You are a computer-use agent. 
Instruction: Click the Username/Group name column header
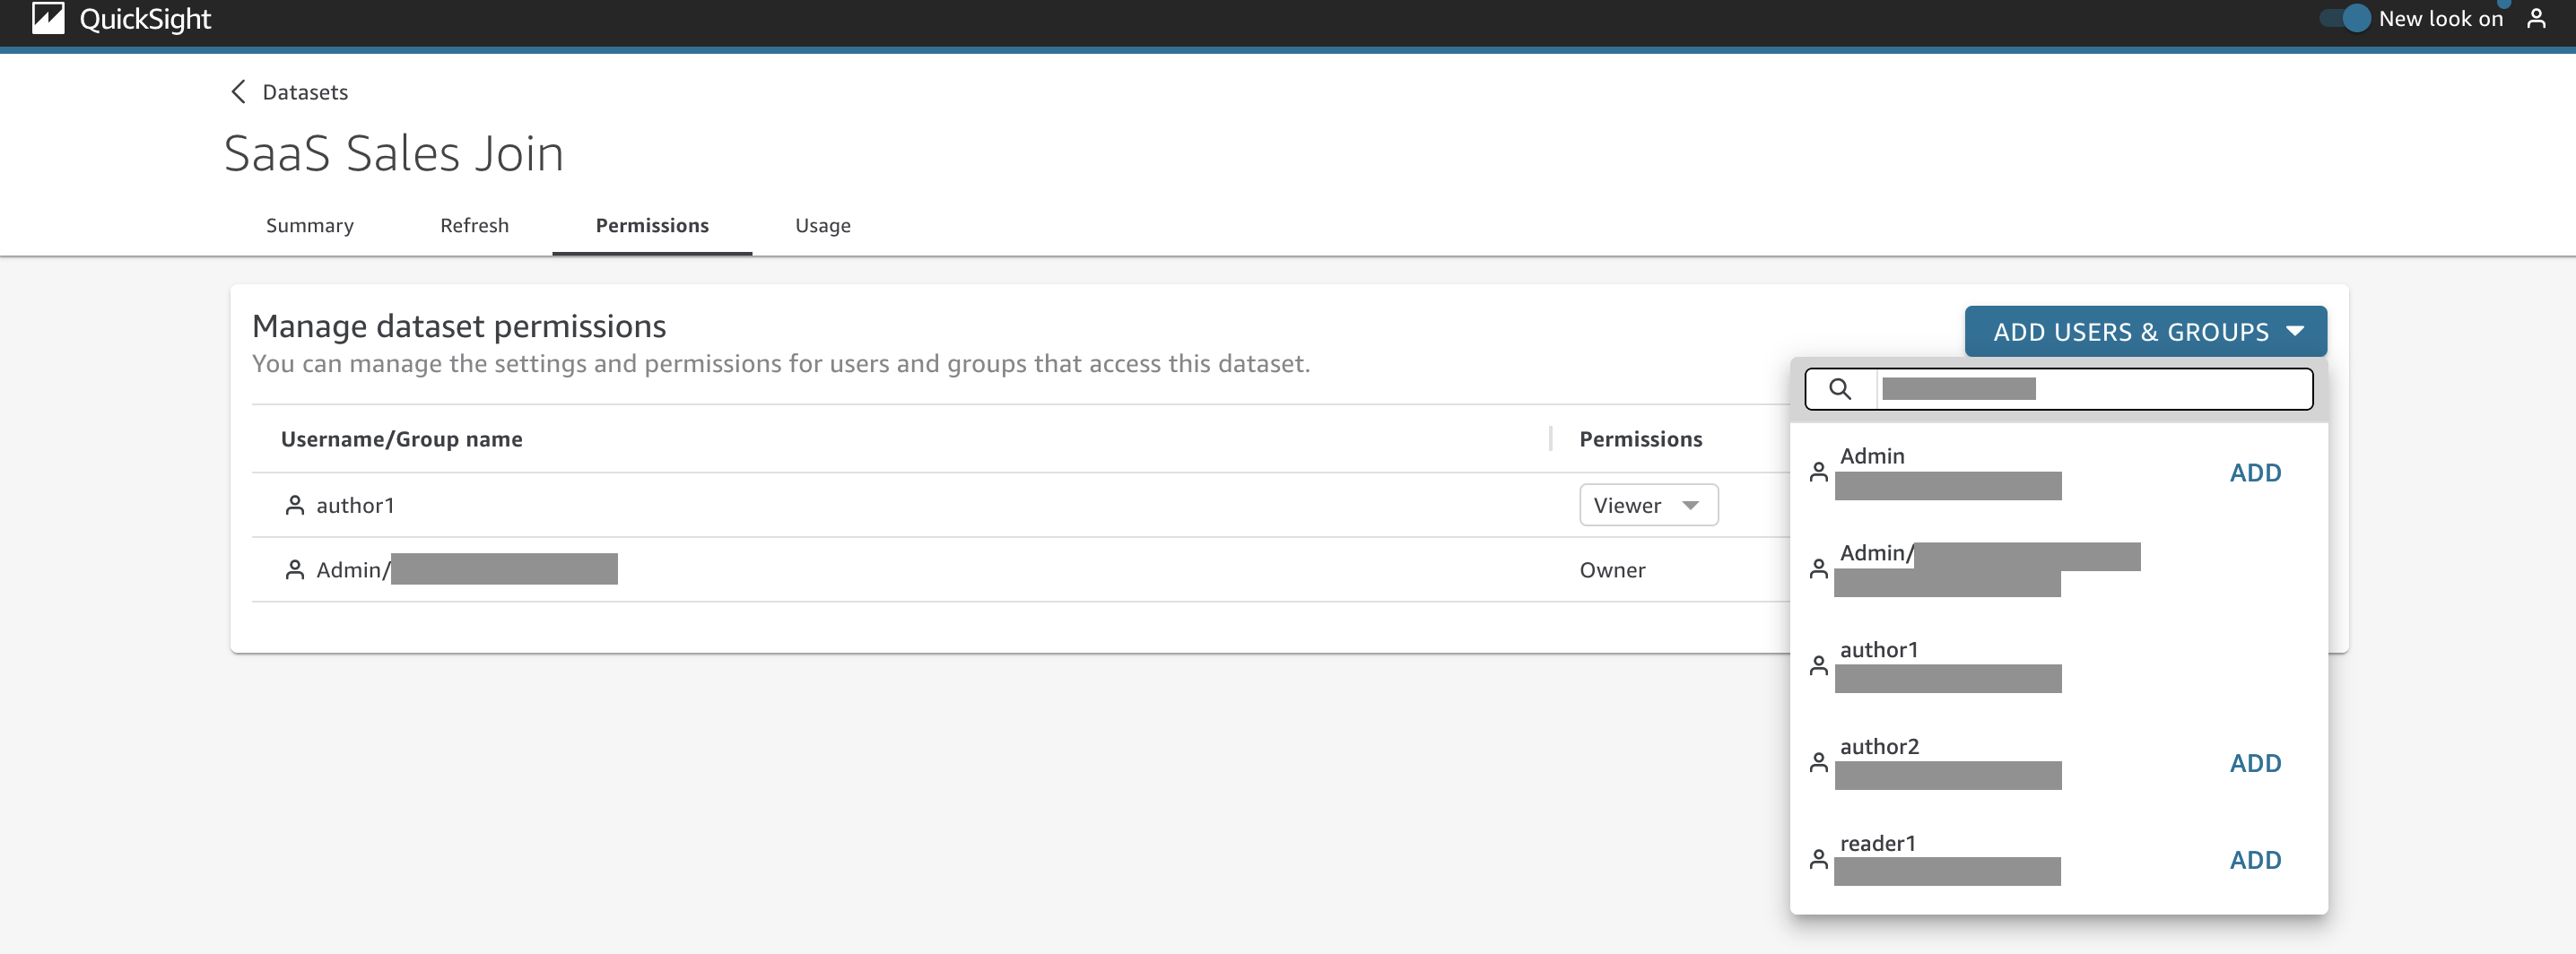pos(401,439)
